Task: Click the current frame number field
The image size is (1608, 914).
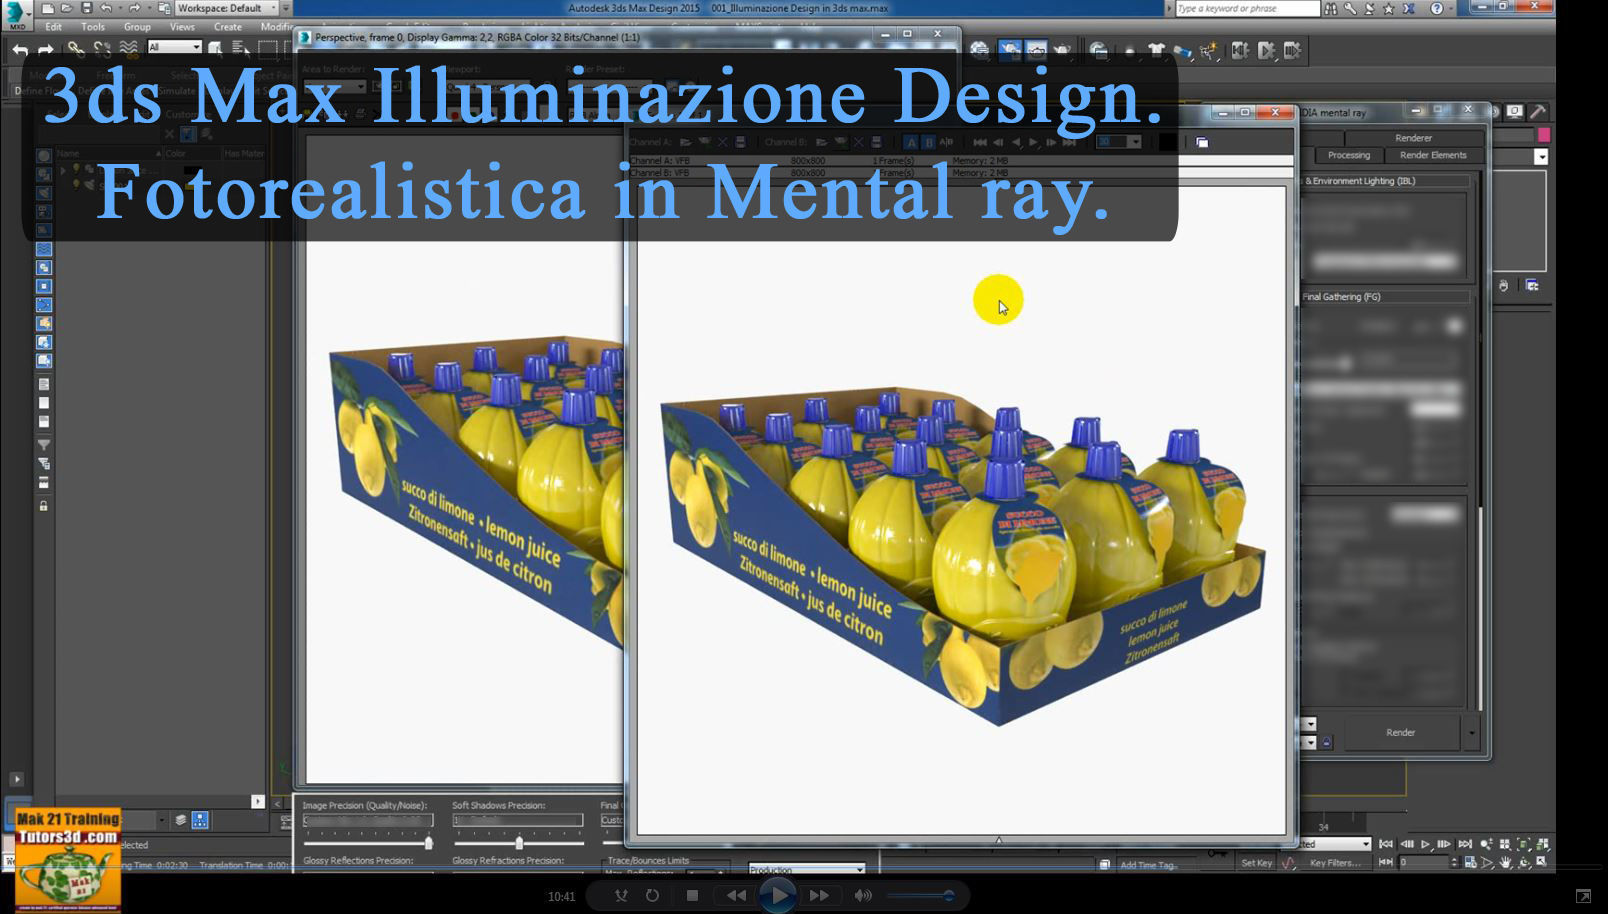Action: click(1426, 862)
